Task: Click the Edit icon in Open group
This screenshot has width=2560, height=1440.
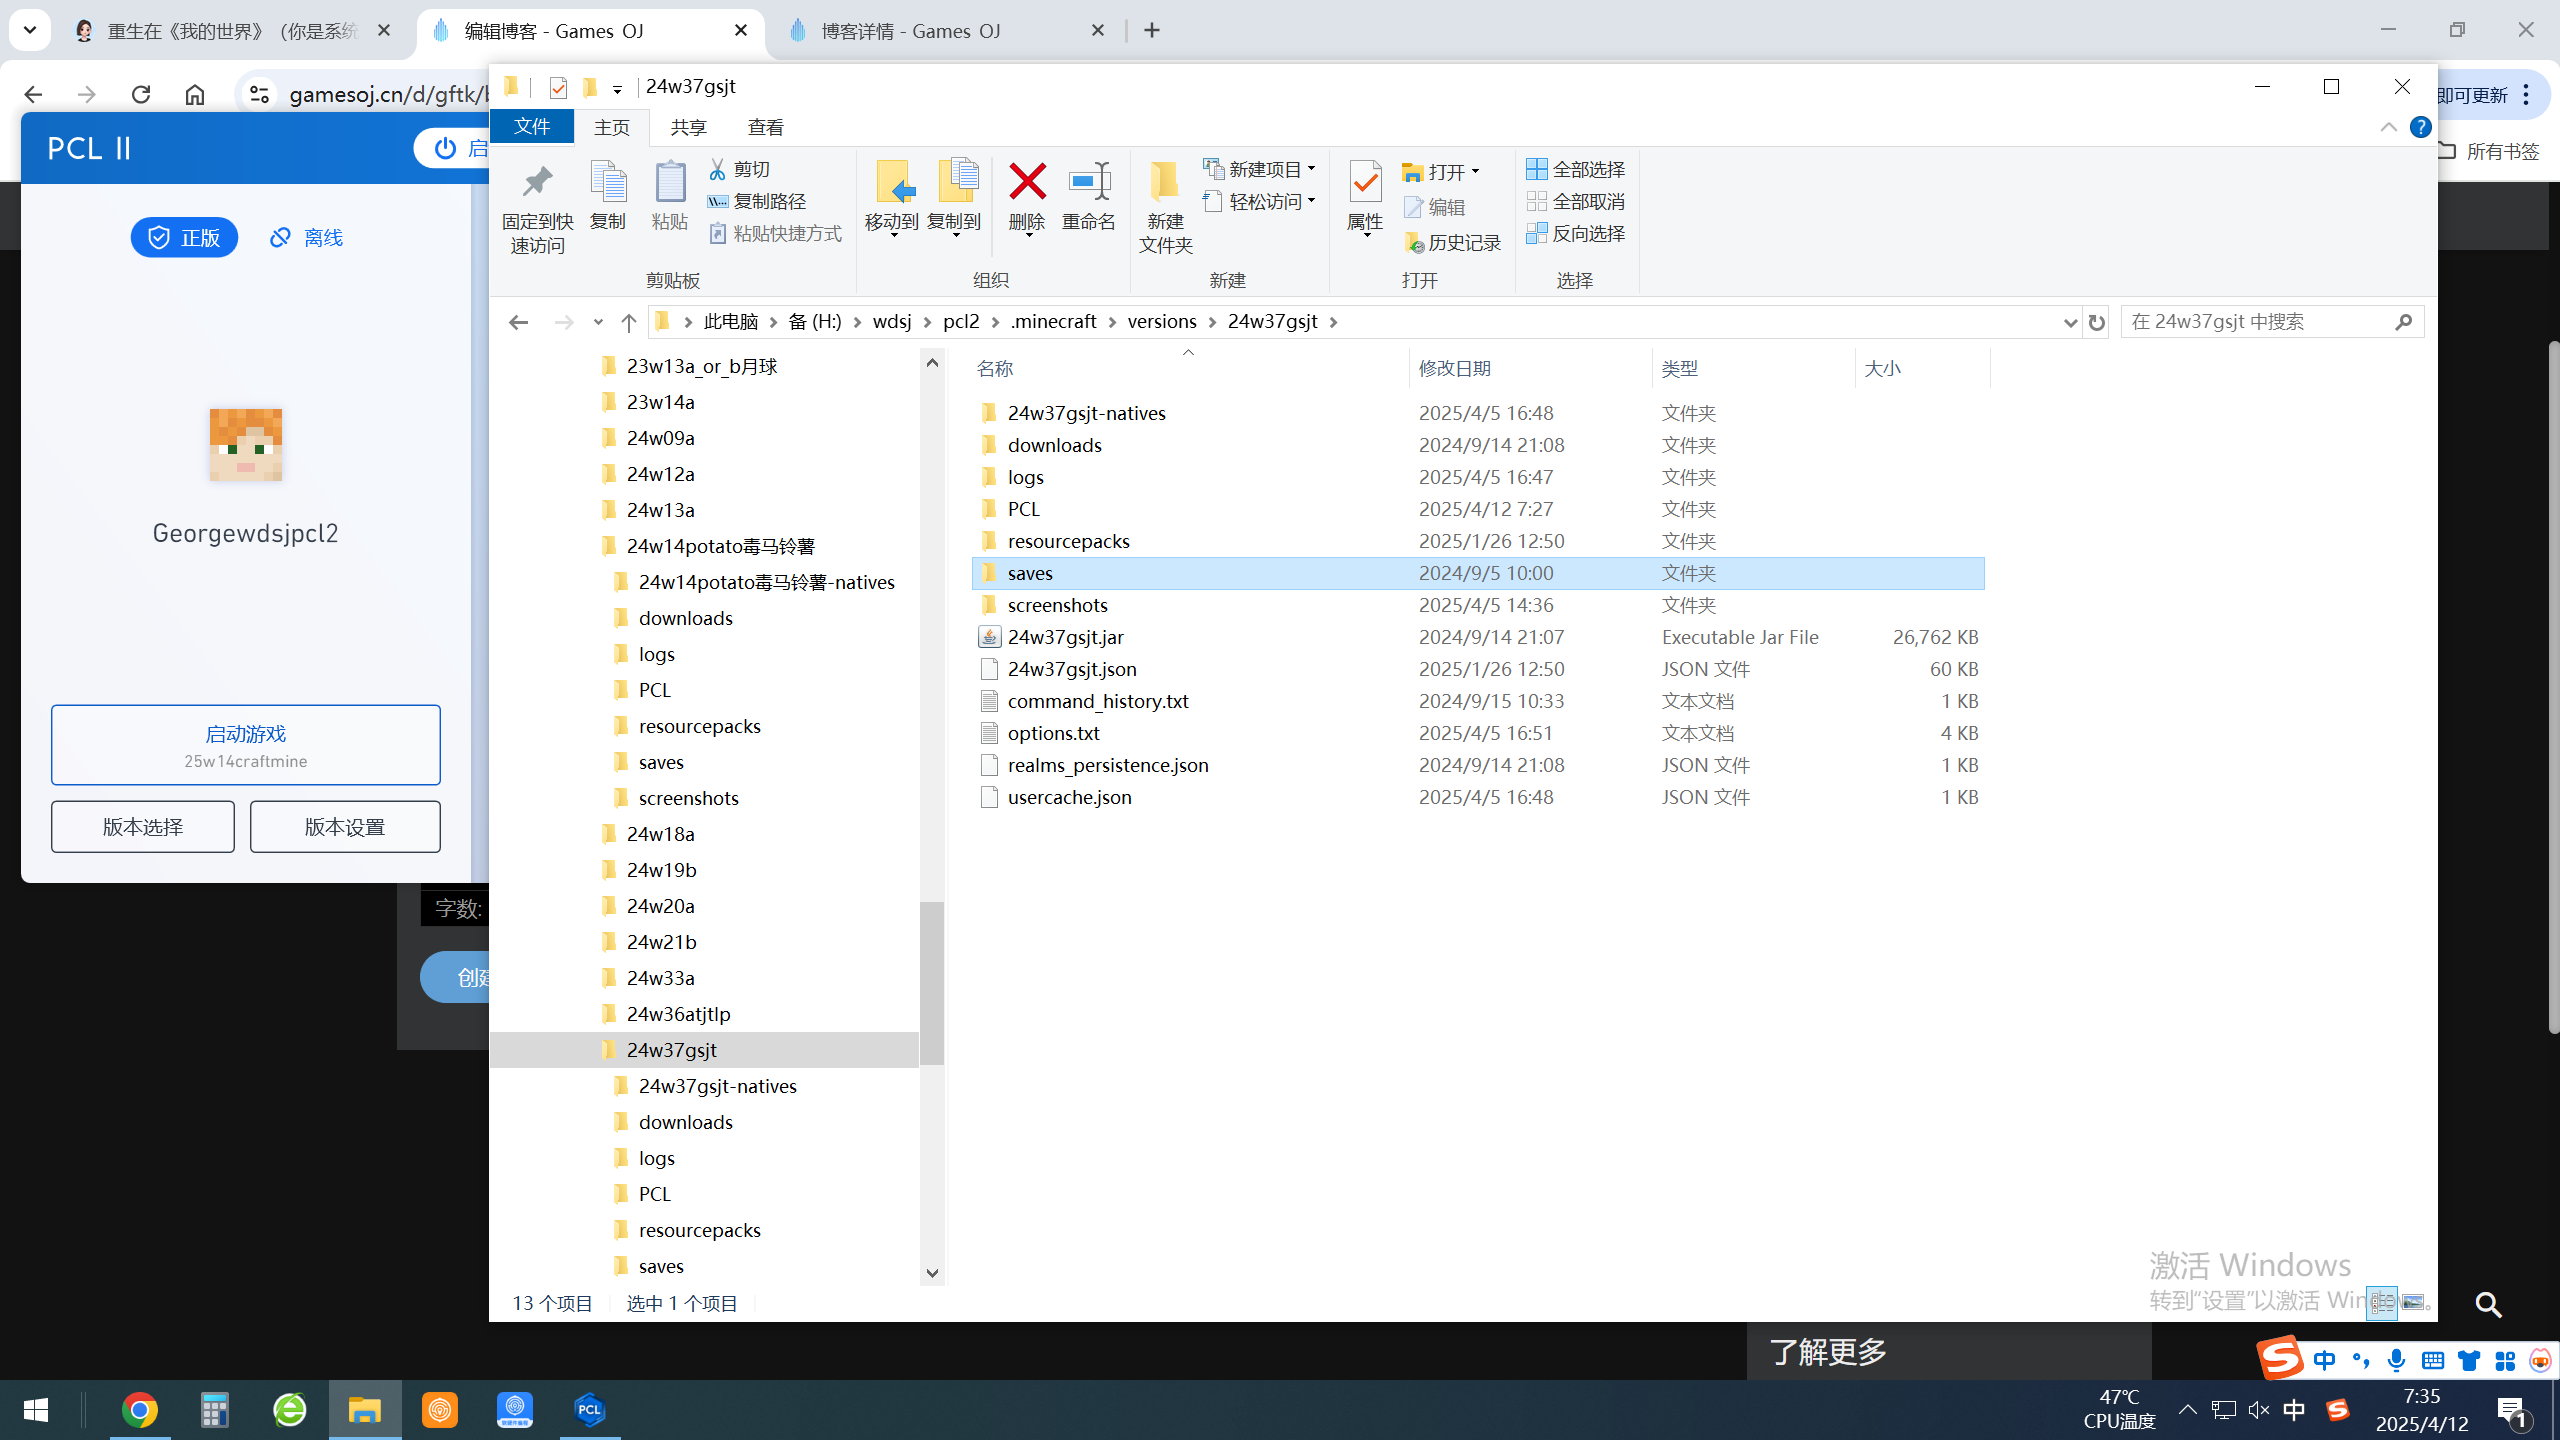Action: click(1413, 207)
